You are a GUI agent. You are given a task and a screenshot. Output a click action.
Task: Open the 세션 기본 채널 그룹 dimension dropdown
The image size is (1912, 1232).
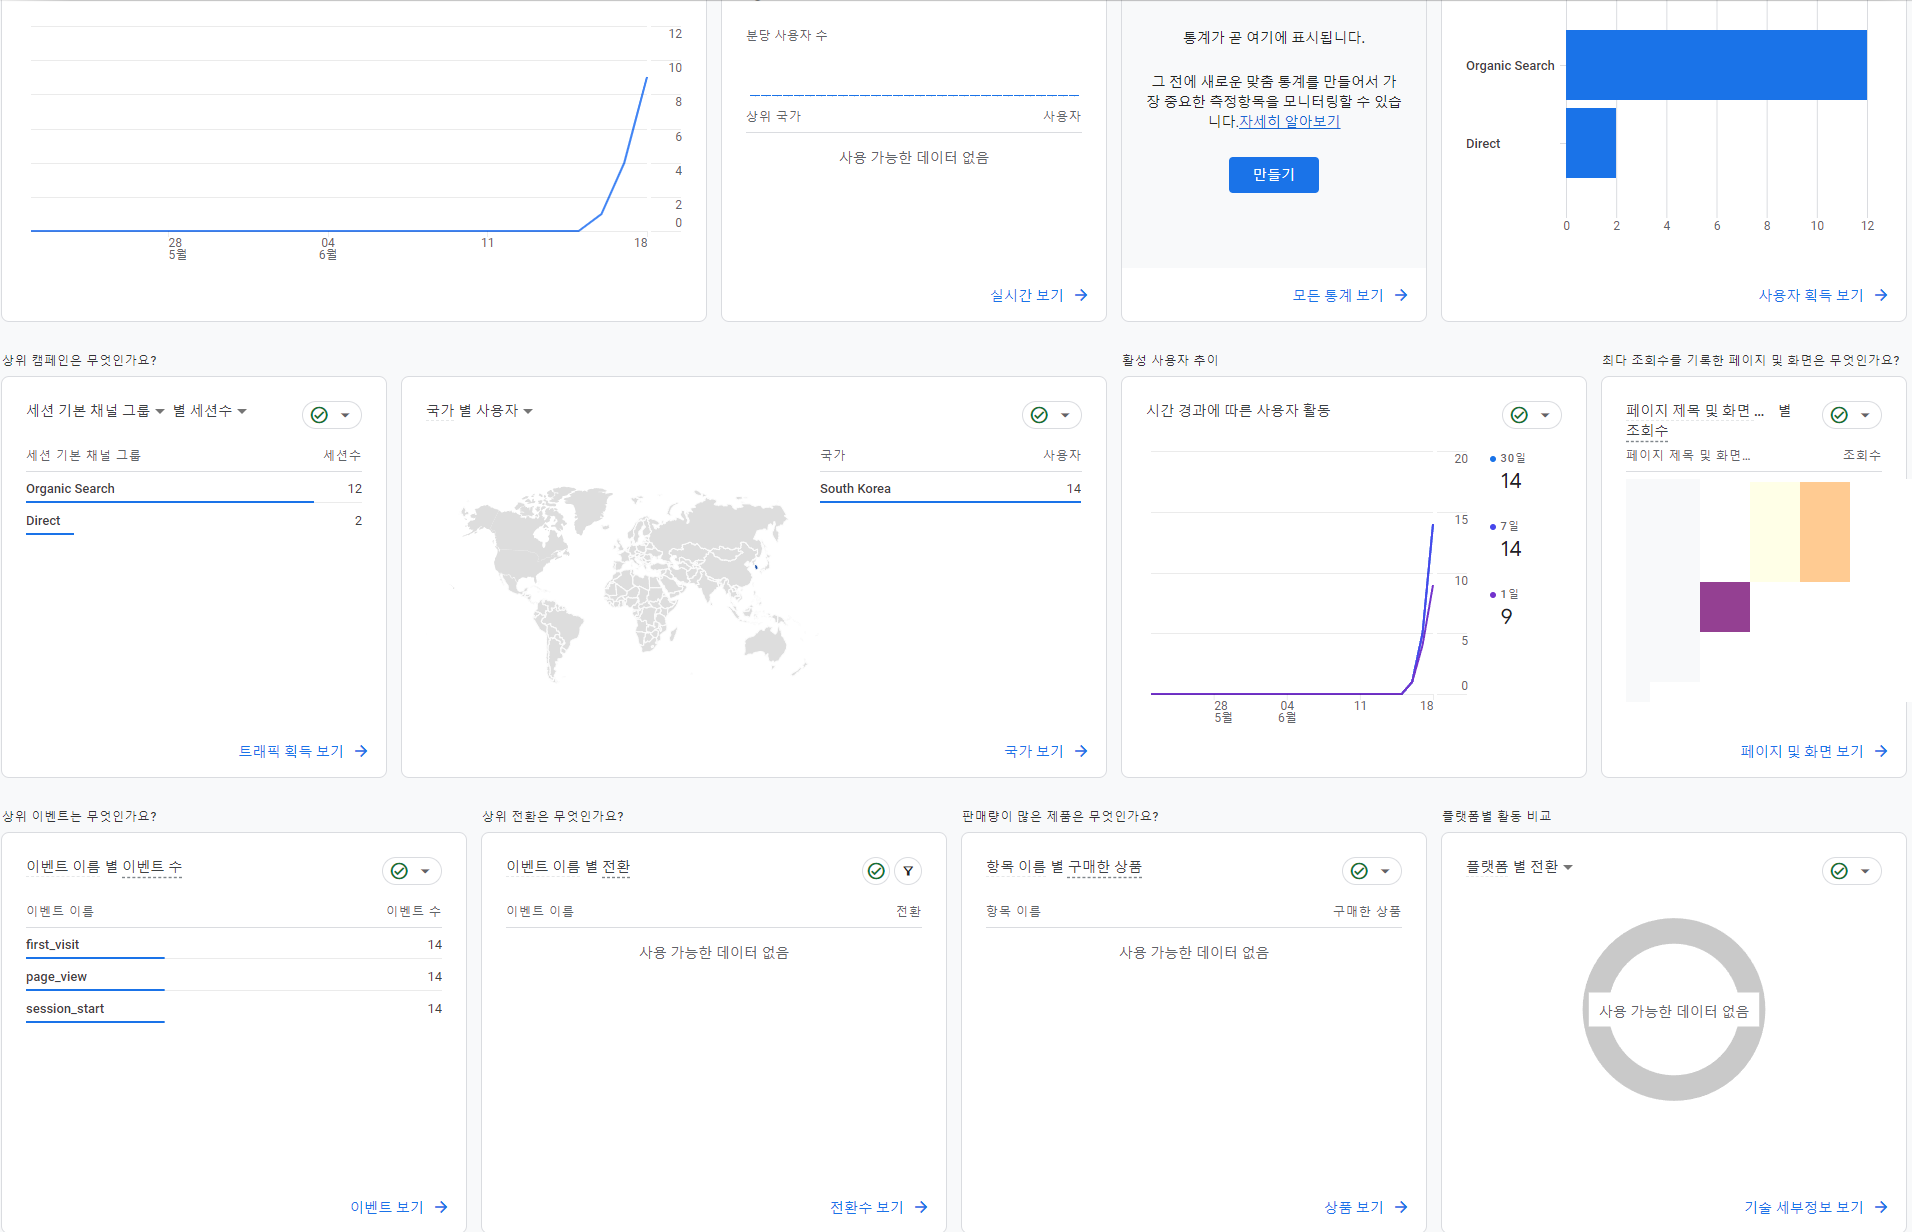tap(160, 410)
